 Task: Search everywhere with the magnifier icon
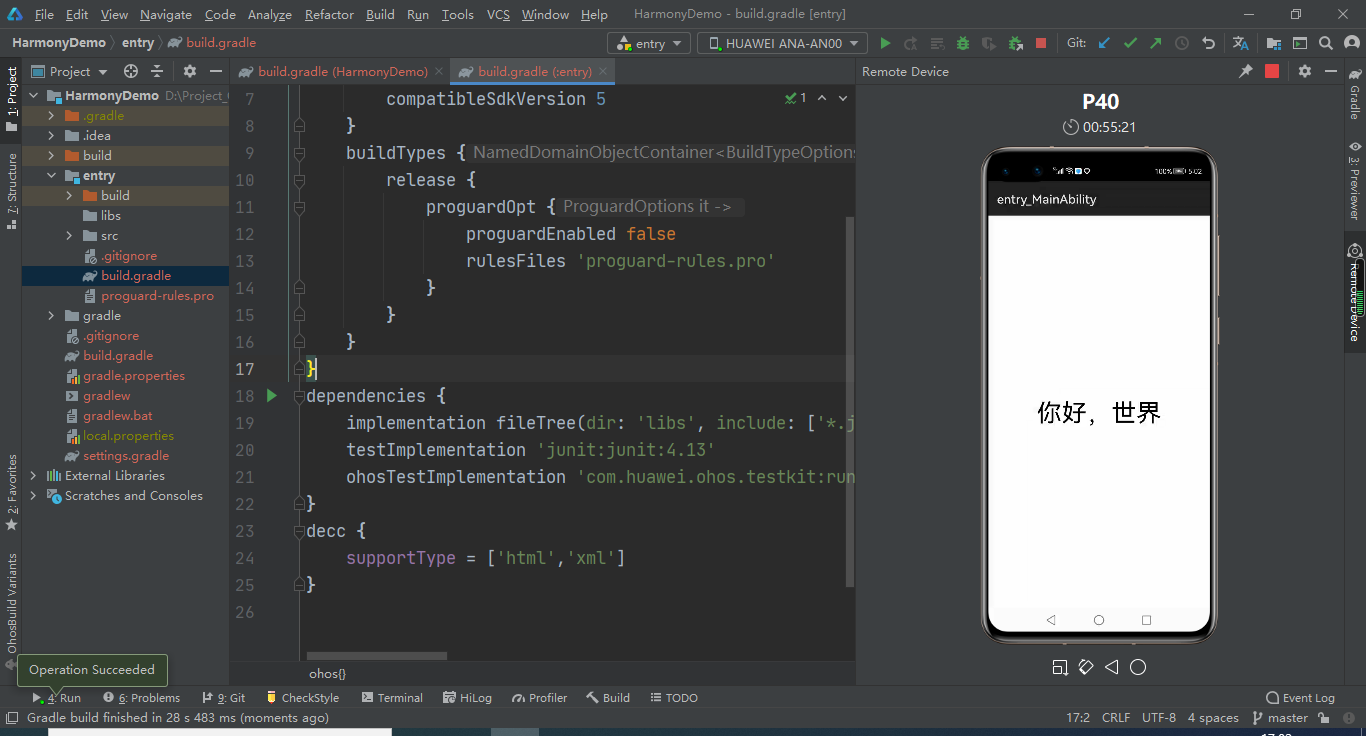(x=1326, y=43)
